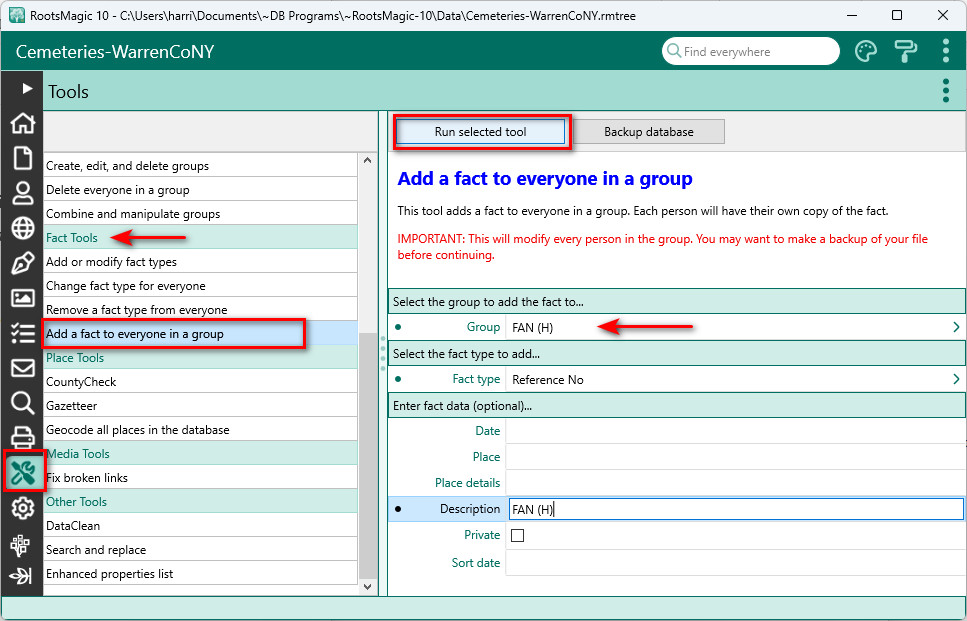Screen dimensions: 967x621
Task: Select Add a fact to everyone in a group
Action: coord(200,334)
